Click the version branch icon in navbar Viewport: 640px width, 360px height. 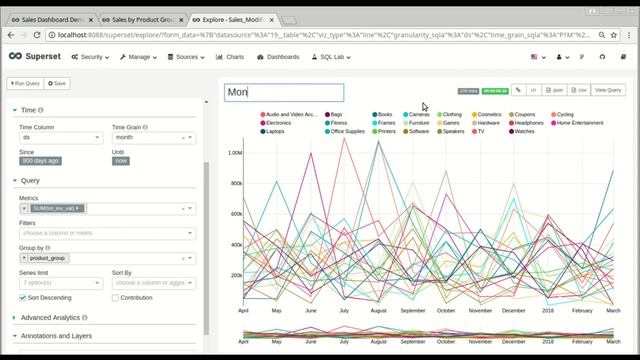coord(582,57)
